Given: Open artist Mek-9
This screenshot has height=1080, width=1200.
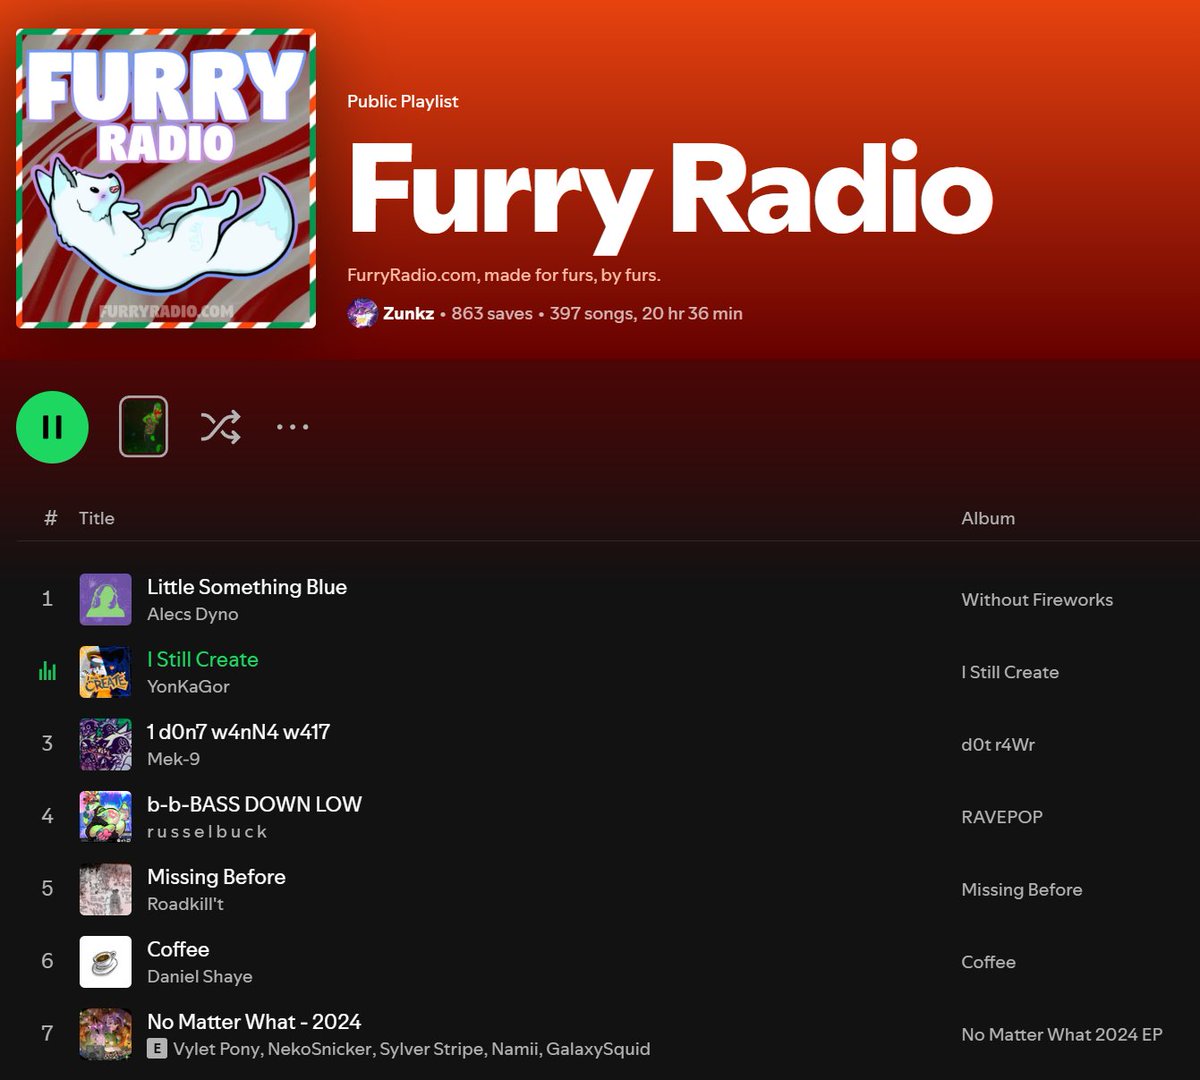Looking at the screenshot, I should click(173, 759).
